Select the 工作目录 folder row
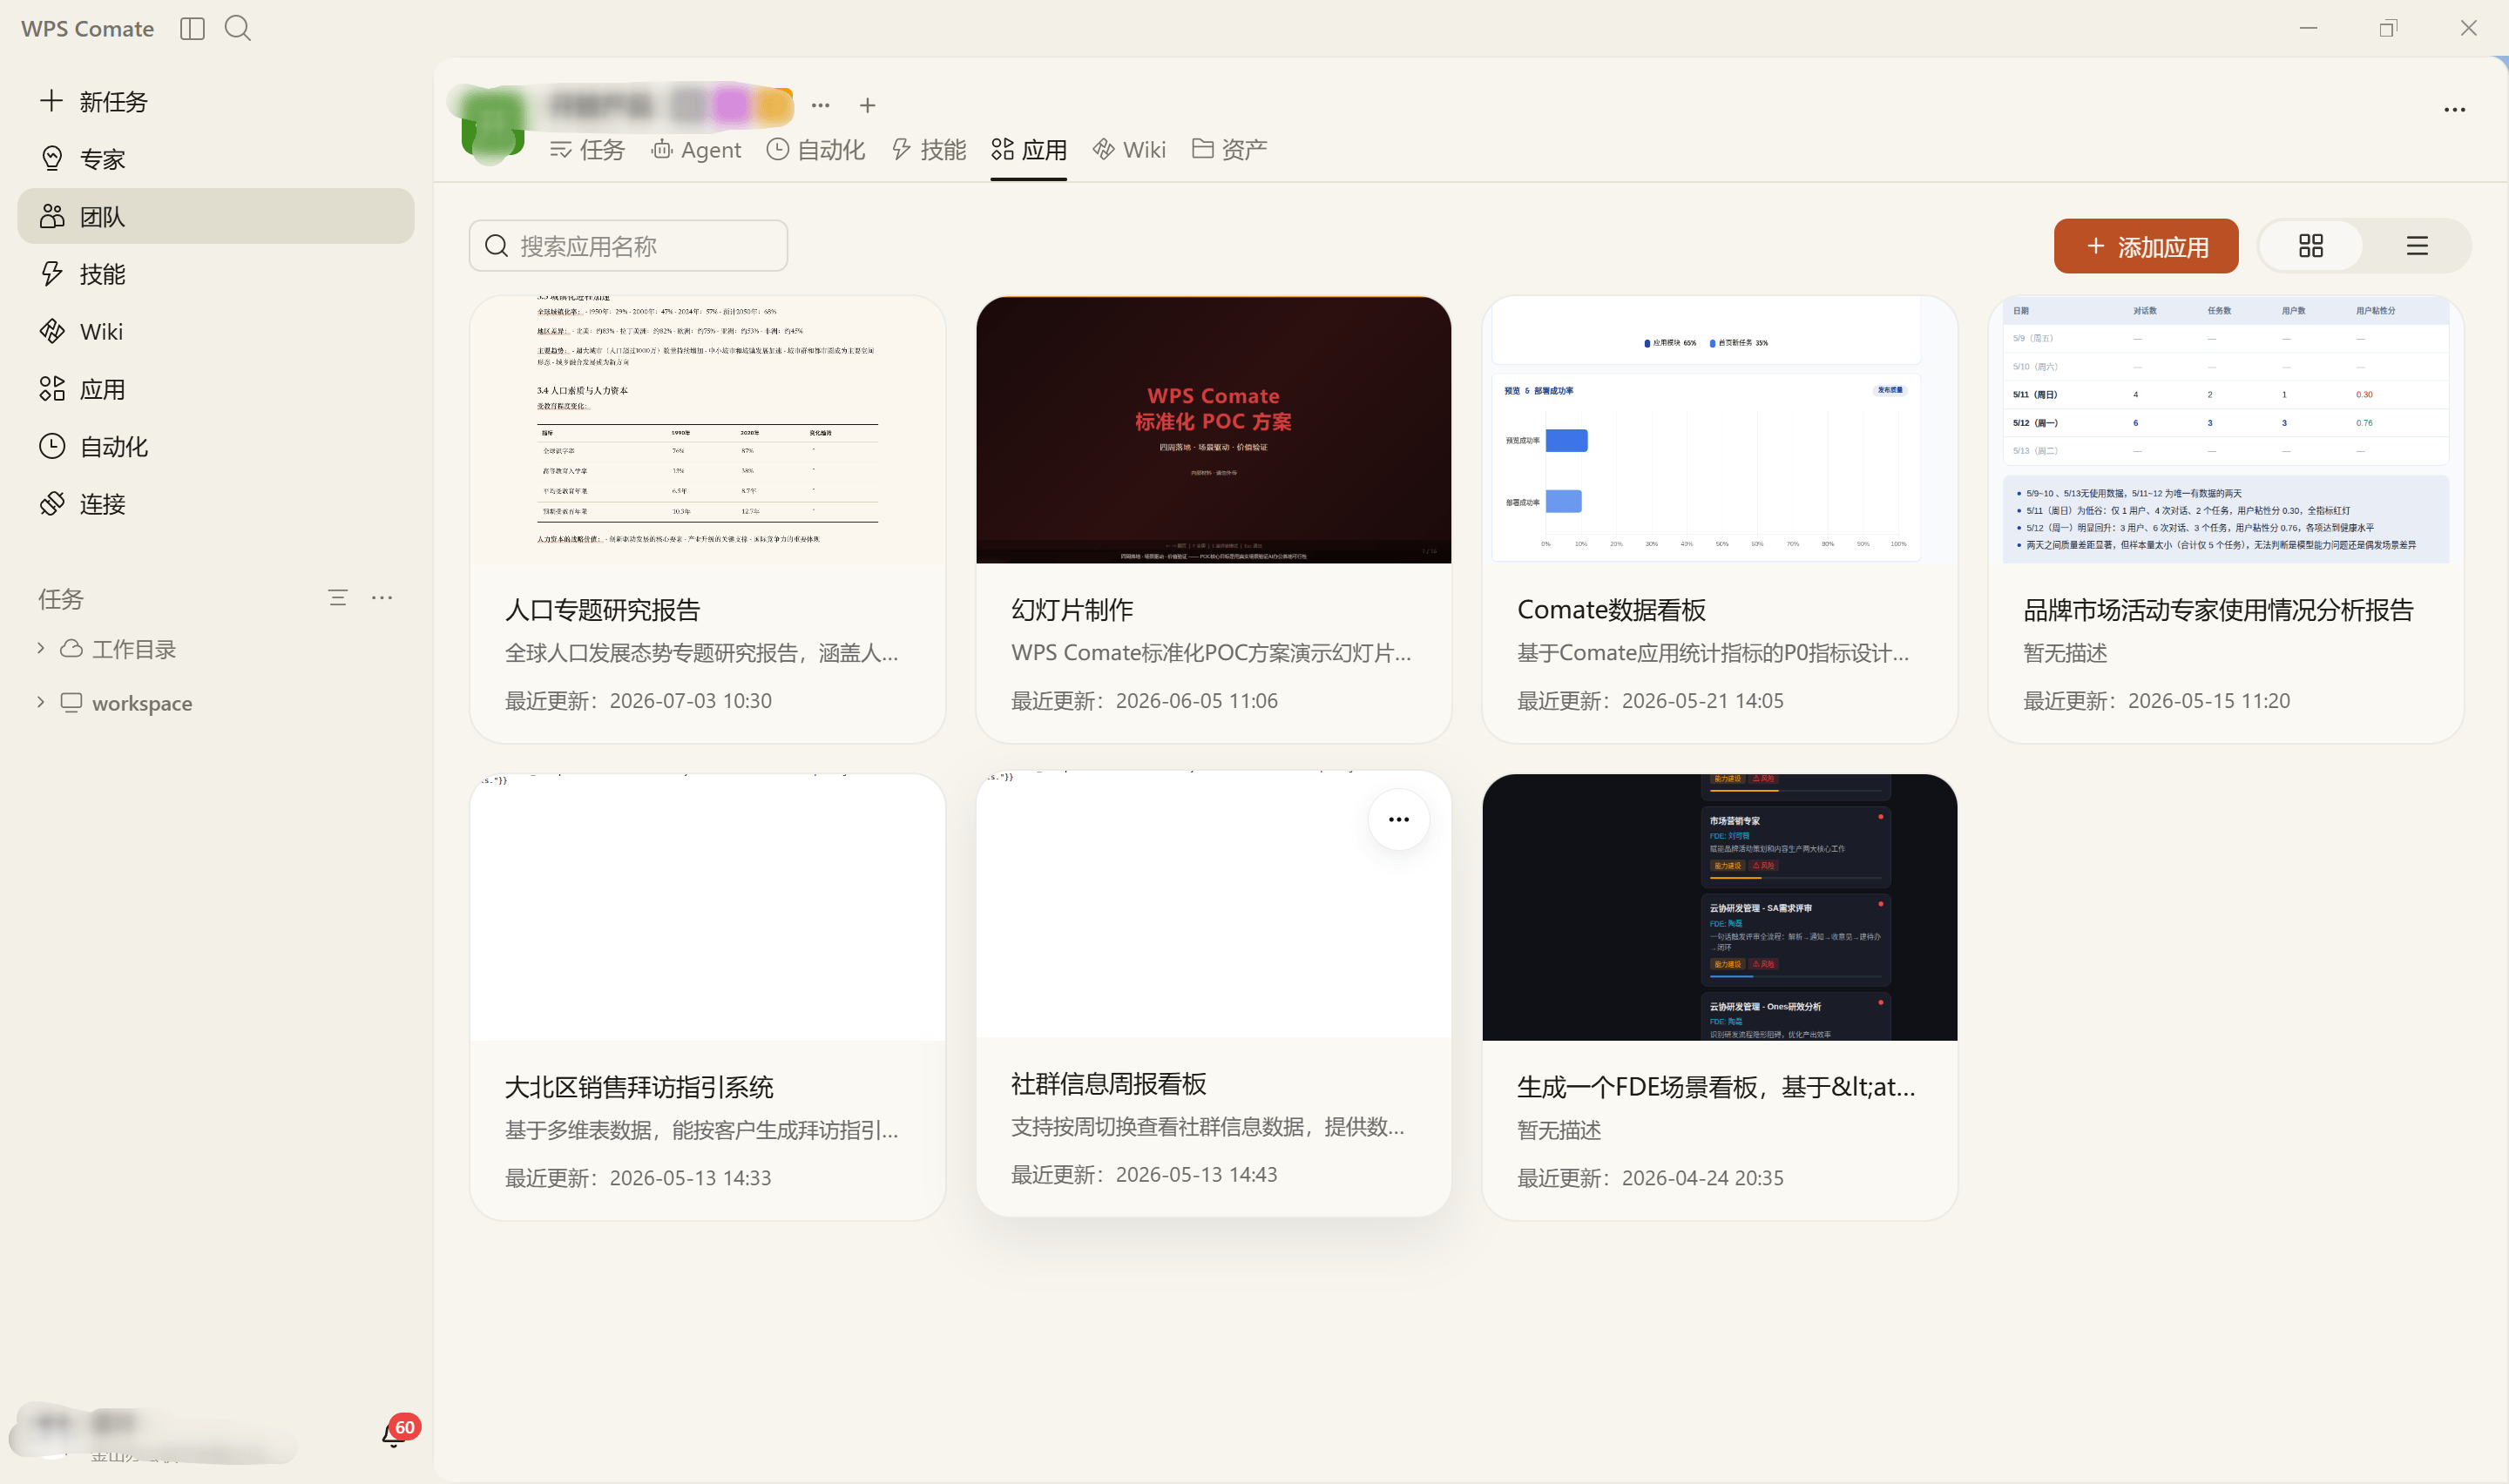This screenshot has width=2509, height=1484. click(x=215, y=649)
